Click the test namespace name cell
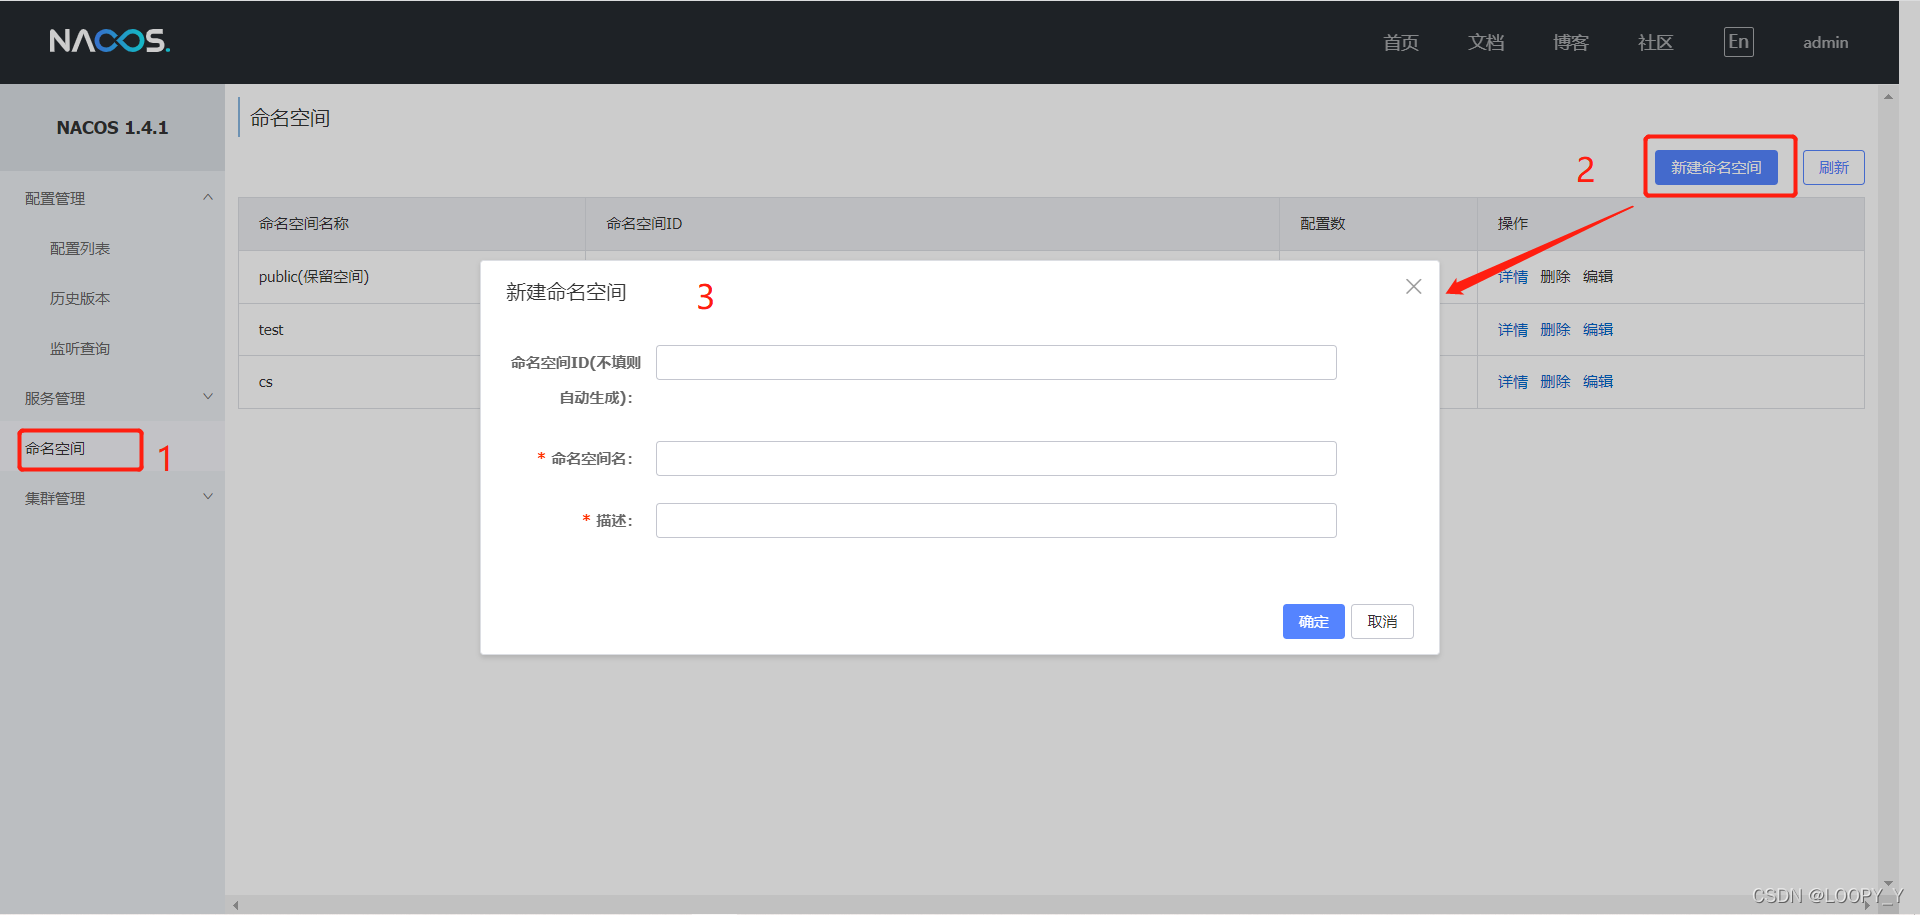Screen dimensions: 1920x915 point(271,329)
